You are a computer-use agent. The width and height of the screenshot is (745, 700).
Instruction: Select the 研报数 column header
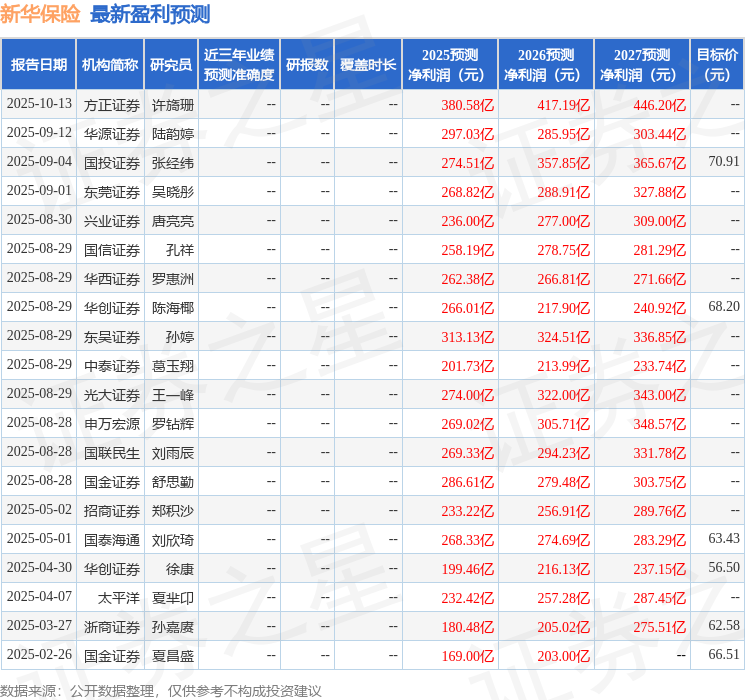(307, 65)
